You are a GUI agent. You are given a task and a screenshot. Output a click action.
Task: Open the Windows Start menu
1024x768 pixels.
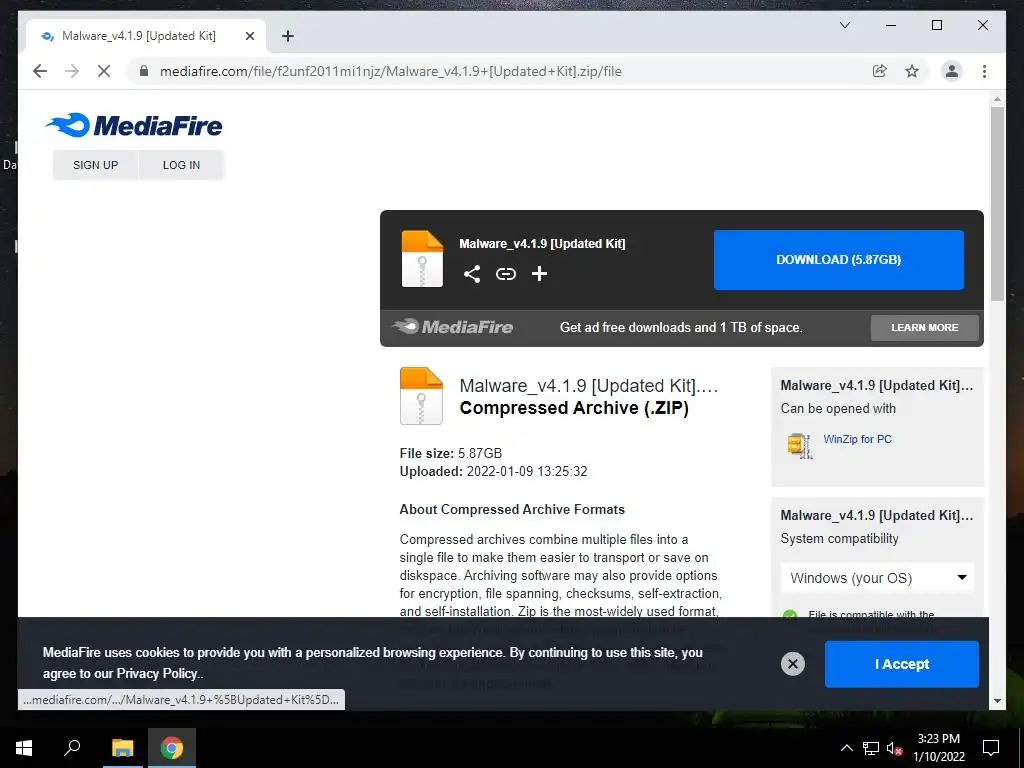point(24,748)
